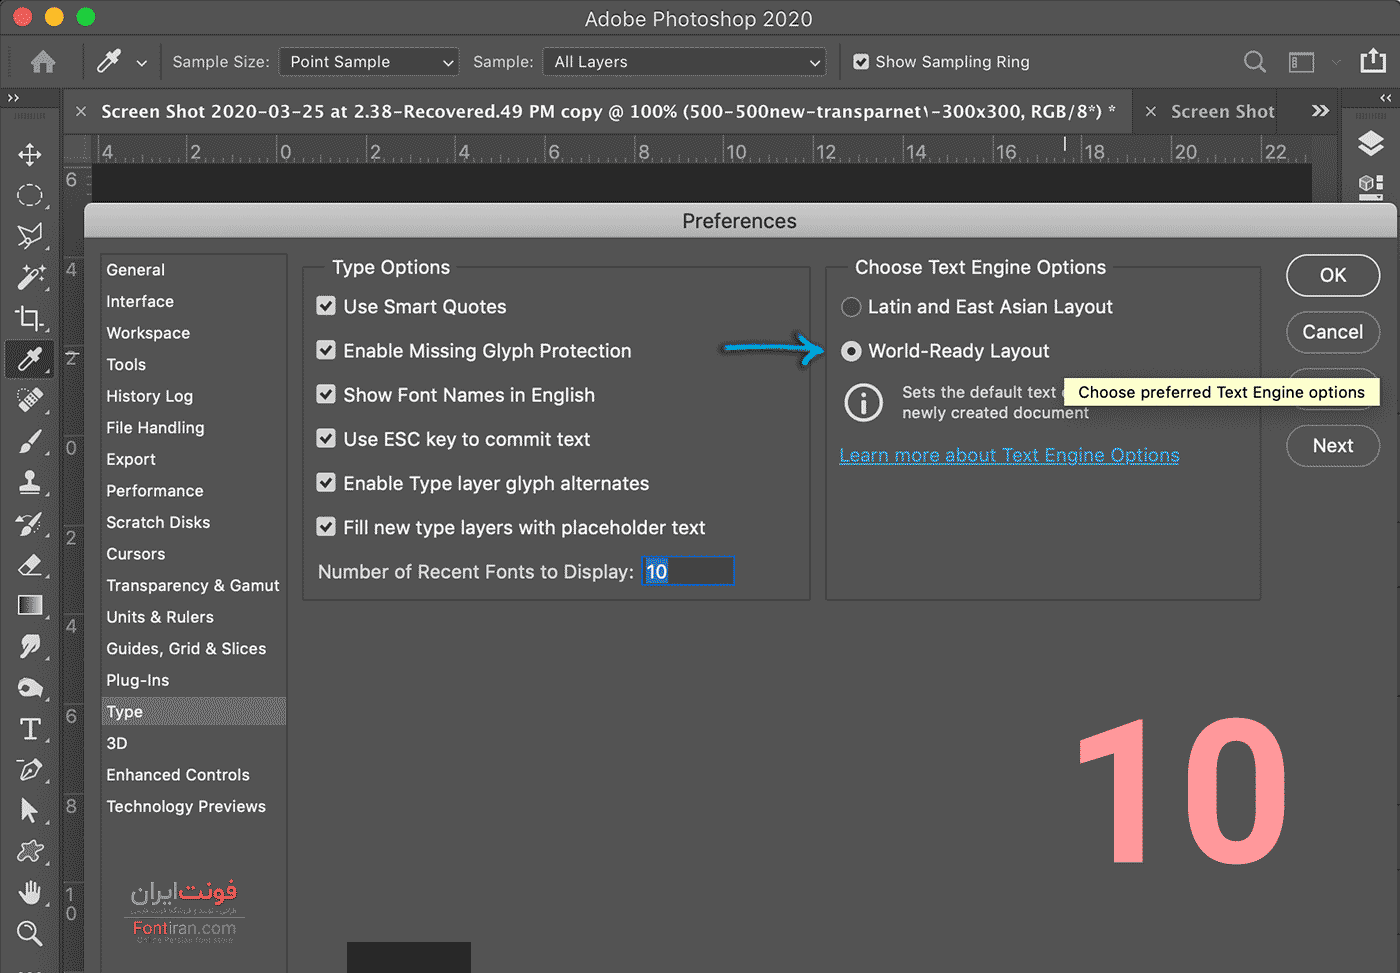The height and width of the screenshot is (973, 1400).
Task: Toggle Show Font Names in English
Action: point(326,394)
